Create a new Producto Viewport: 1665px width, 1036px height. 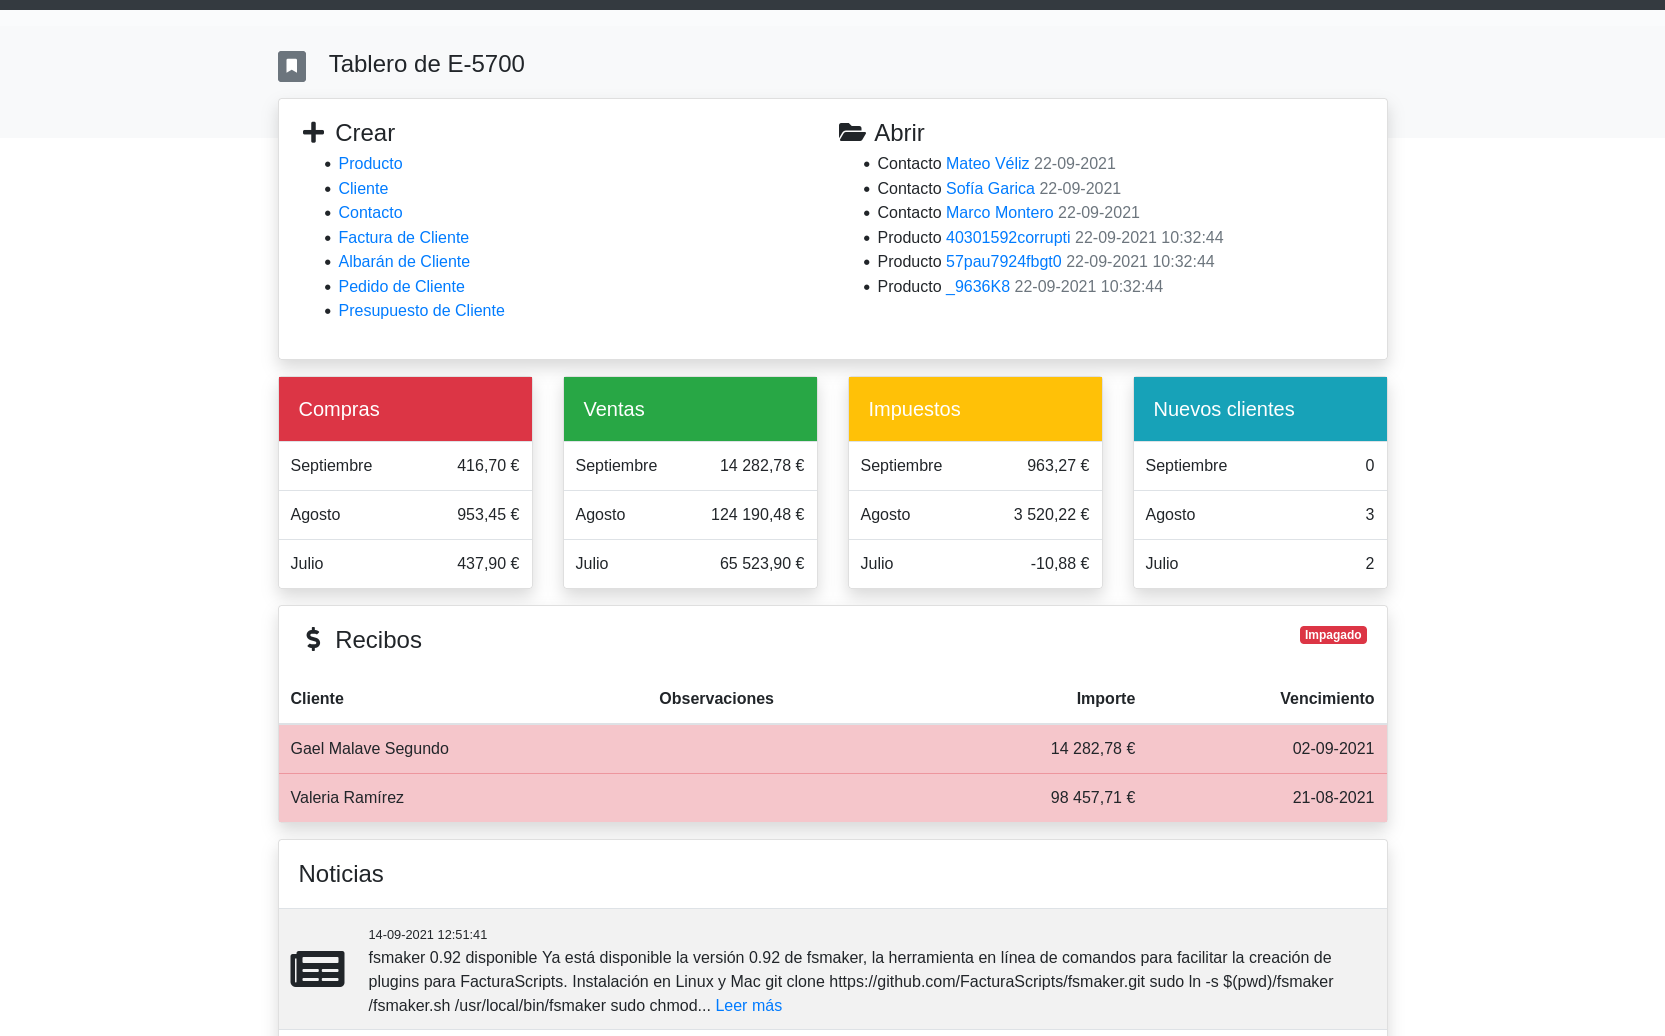[x=370, y=163]
